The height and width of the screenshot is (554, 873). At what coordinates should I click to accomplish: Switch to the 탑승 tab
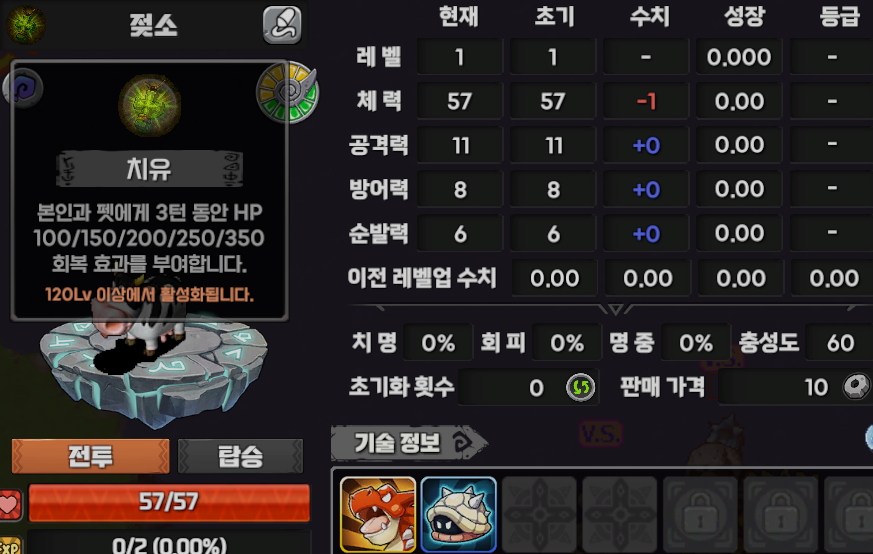click(240, 456)
